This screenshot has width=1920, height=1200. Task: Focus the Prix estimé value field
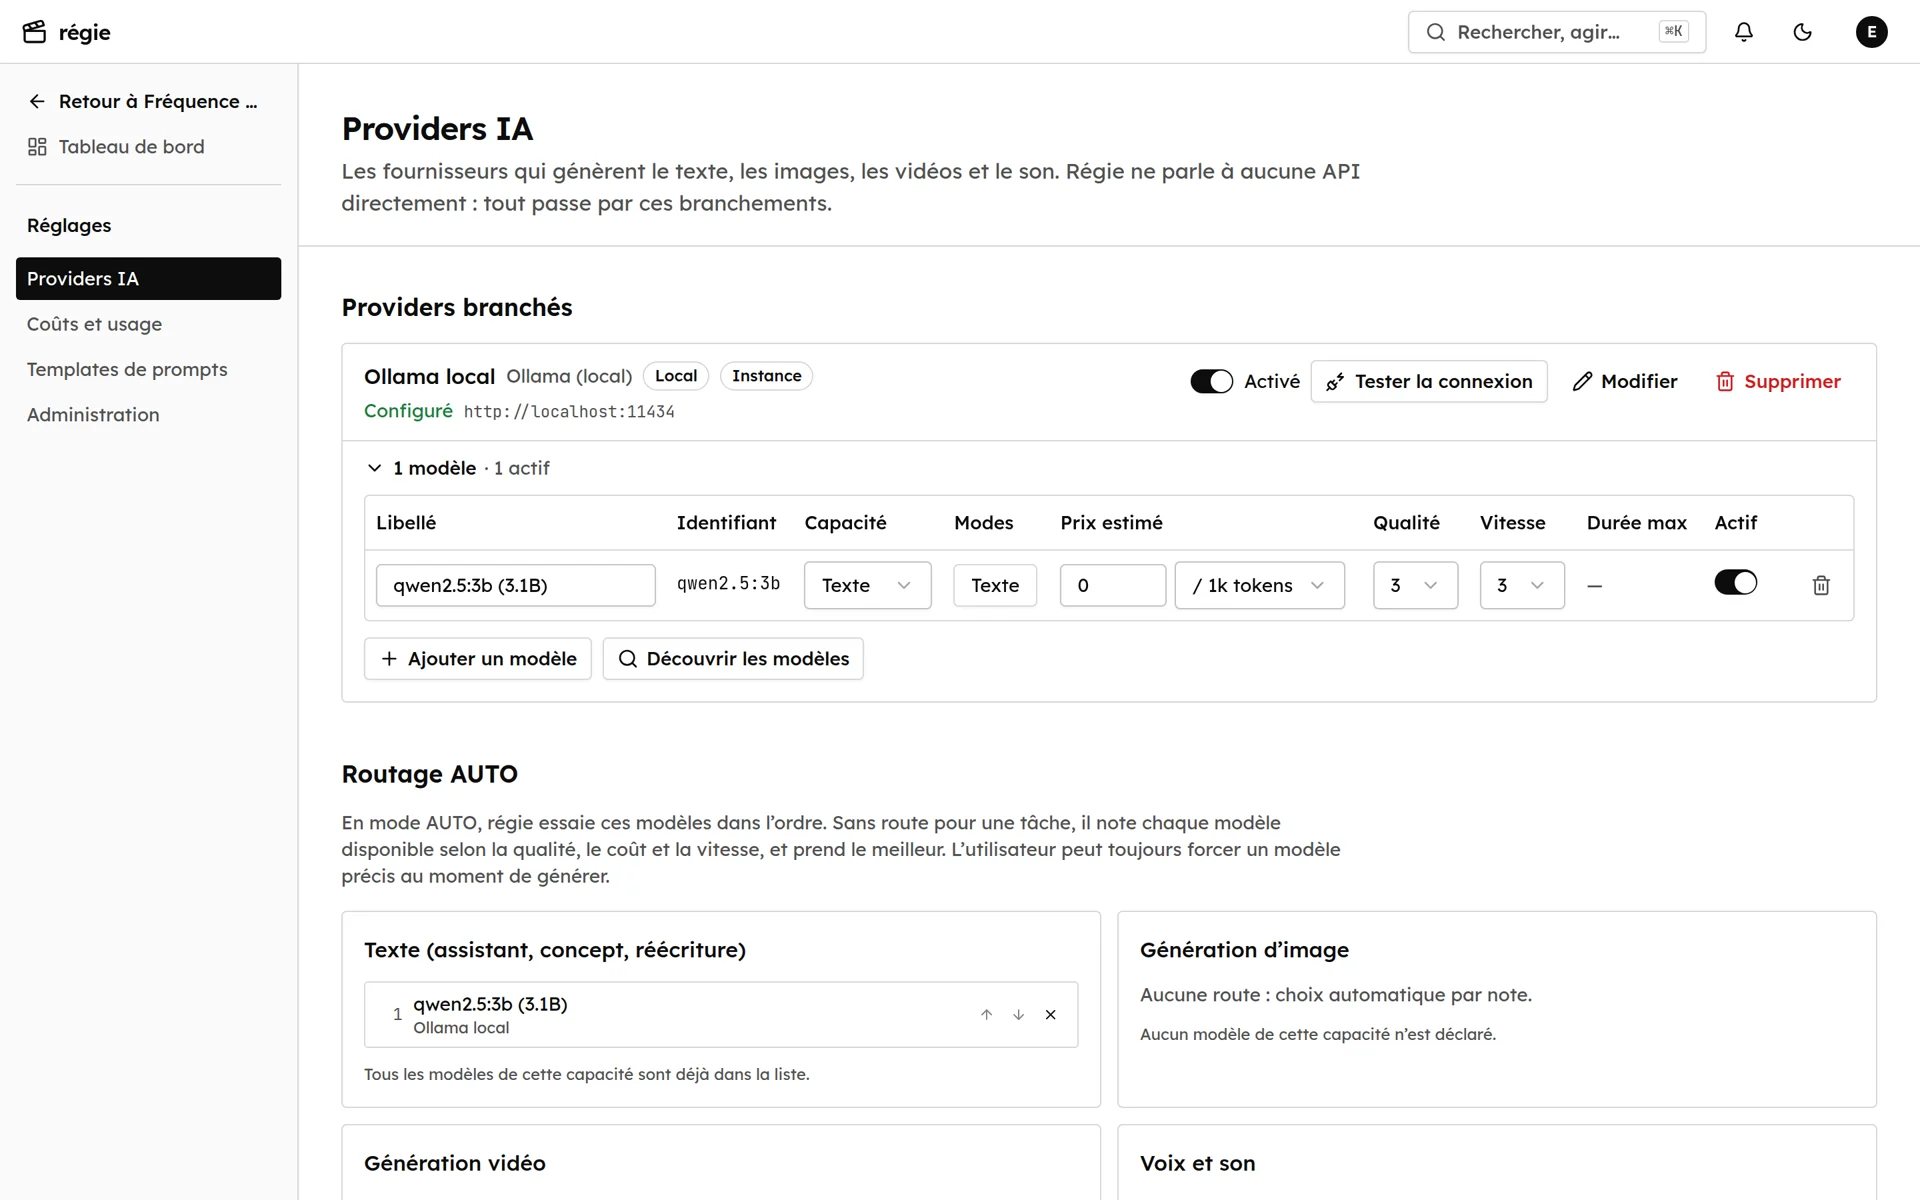coord(1113,585)
